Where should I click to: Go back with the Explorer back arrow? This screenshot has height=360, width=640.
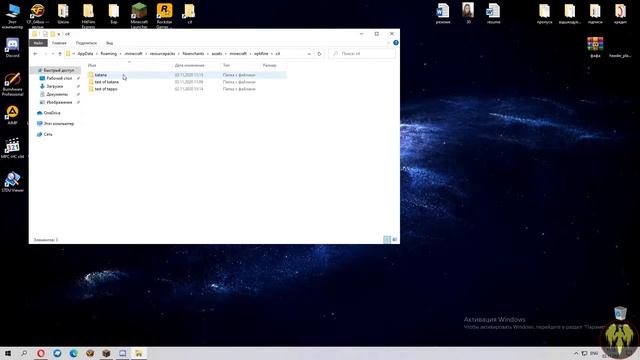36,53
